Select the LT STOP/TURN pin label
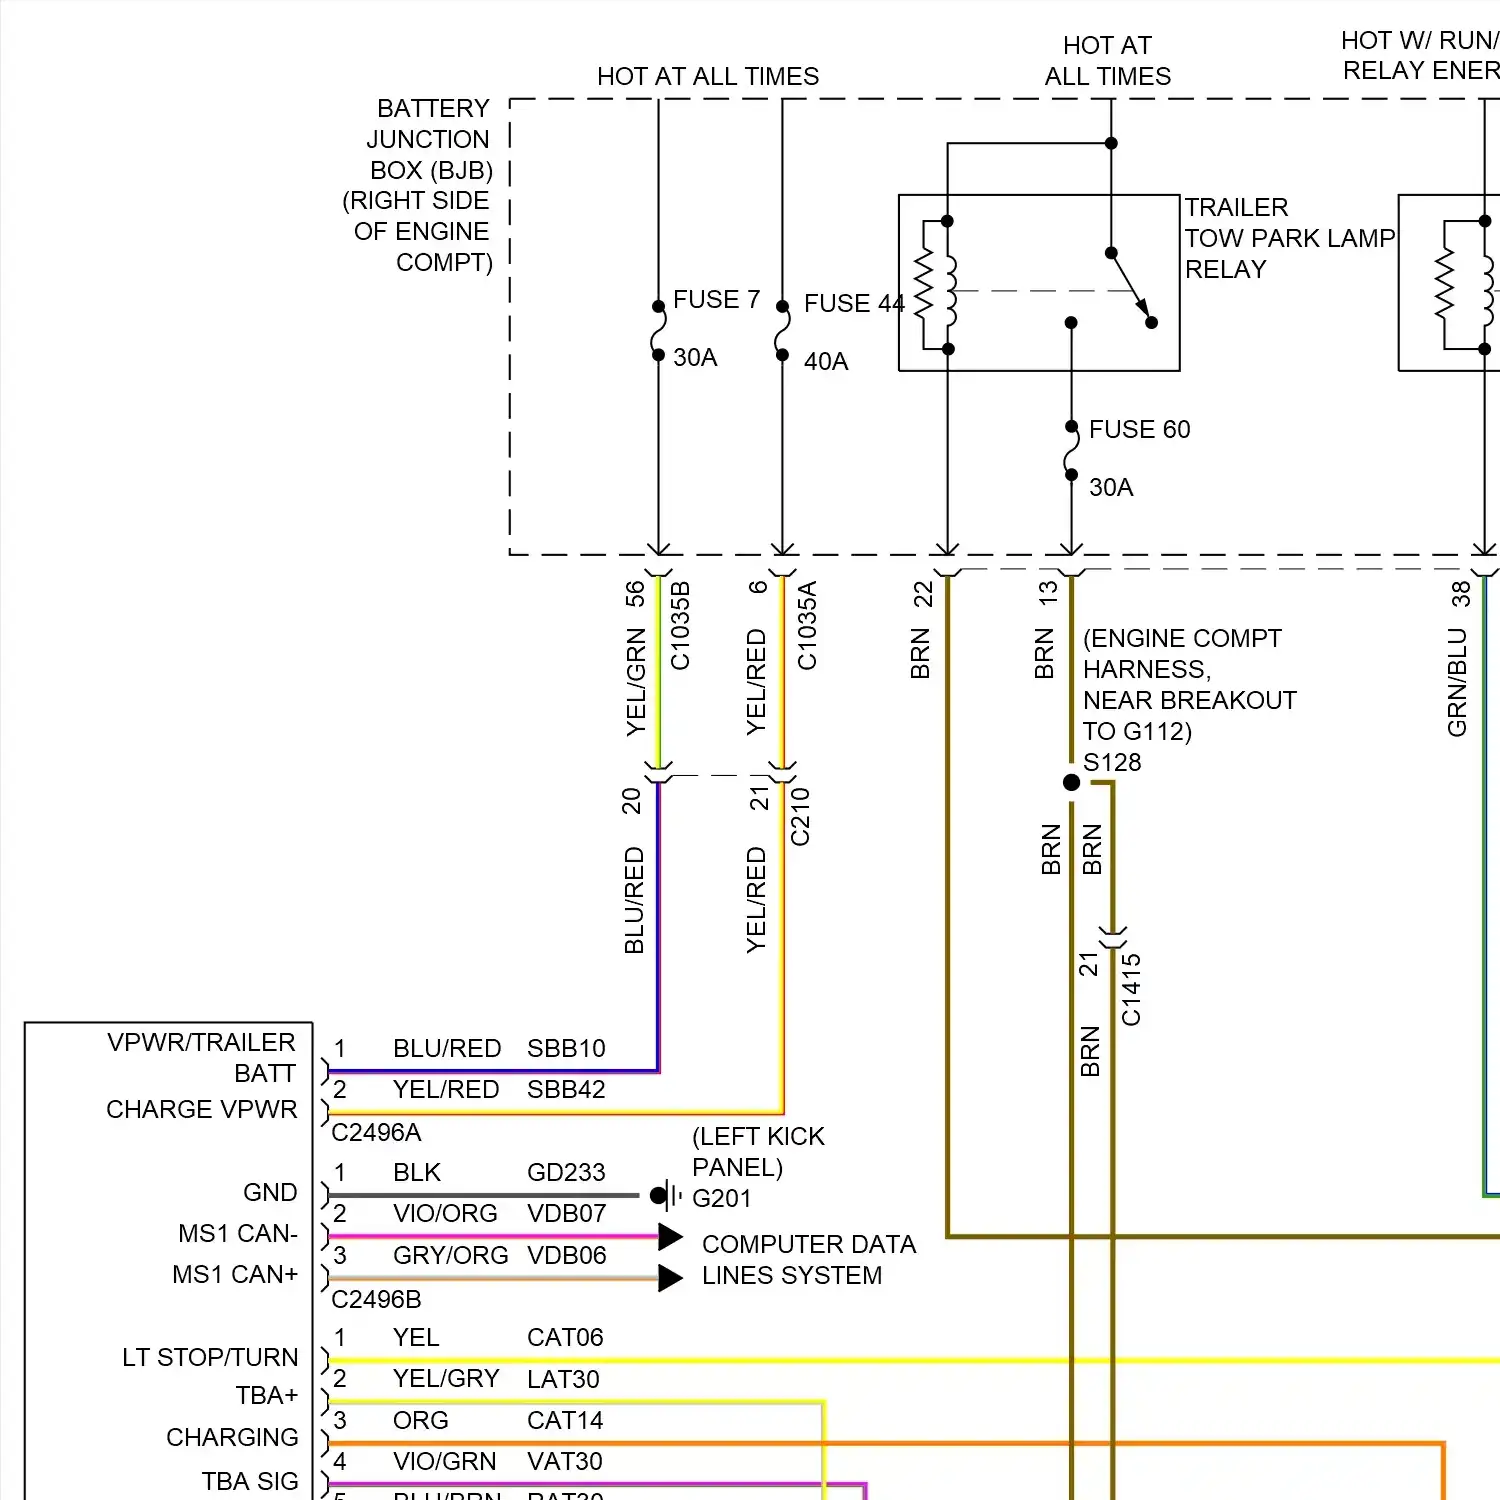This screenshot has width=1500, height=1500. coord(210,1357)
